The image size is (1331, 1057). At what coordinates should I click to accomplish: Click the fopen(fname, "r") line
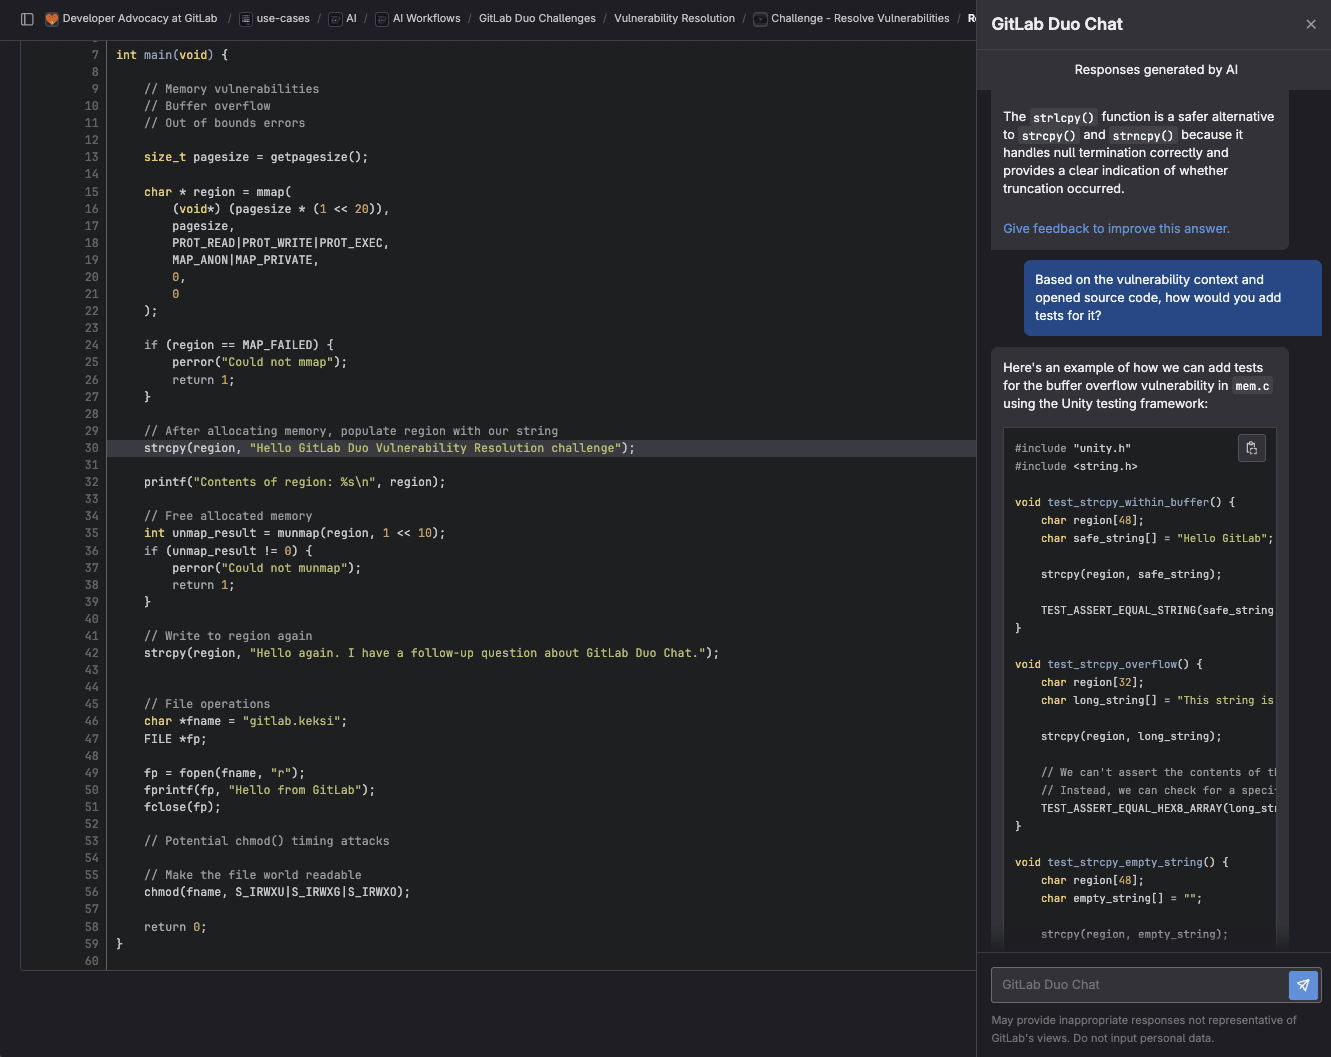[x=225, y=773]
